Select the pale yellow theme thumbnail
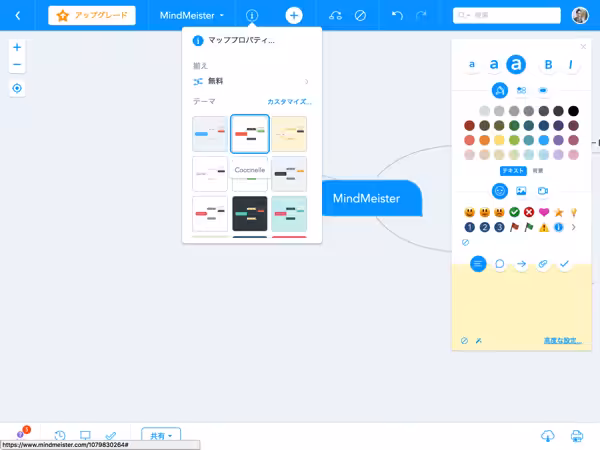The height and width of the screenshot is (450, 600). (289, 134)
